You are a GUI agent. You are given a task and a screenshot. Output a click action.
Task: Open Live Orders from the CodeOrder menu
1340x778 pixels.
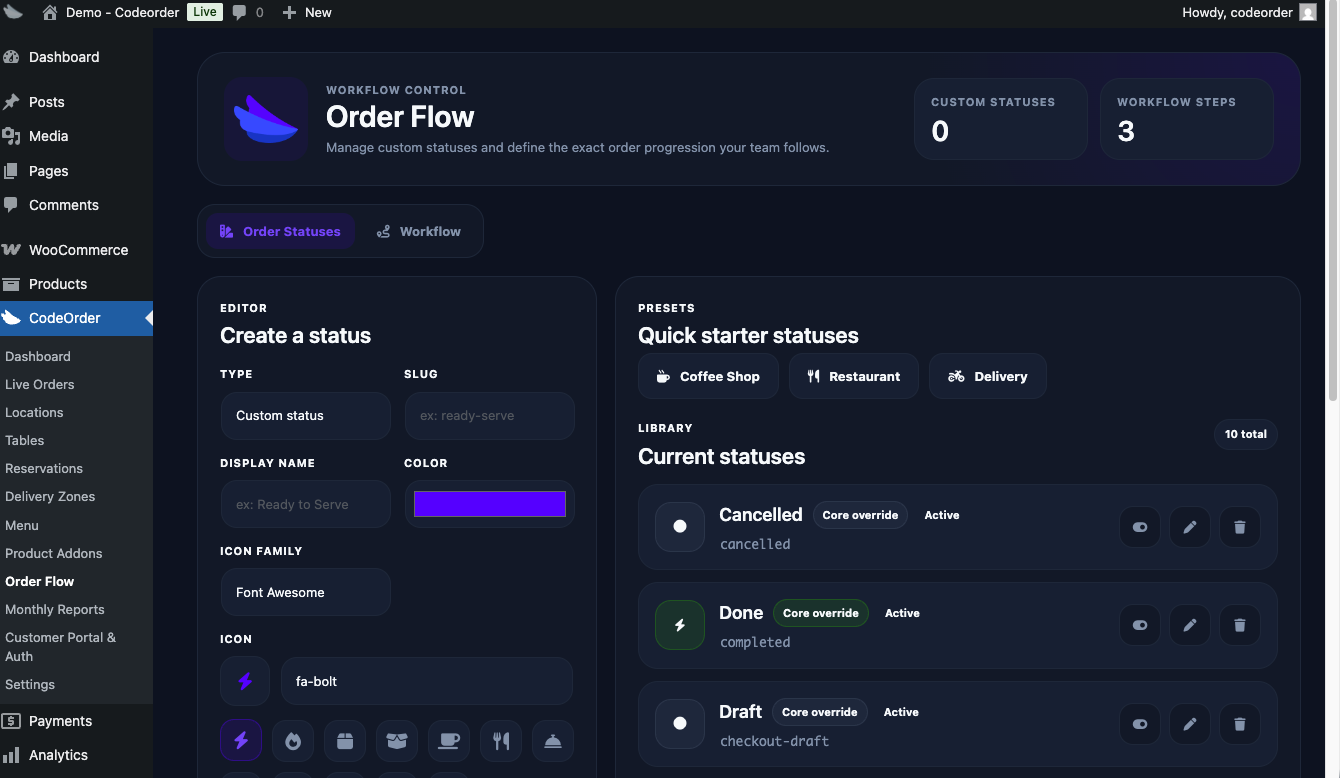40,384
